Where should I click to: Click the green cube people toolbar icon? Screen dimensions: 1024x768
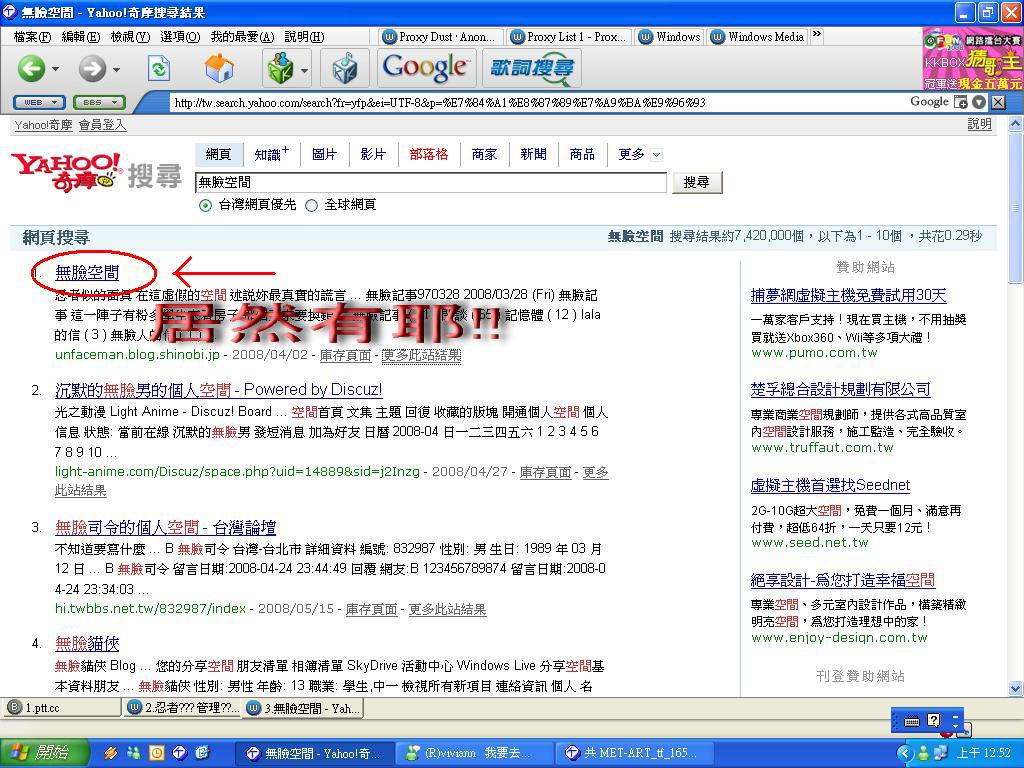tap(280, 68)
